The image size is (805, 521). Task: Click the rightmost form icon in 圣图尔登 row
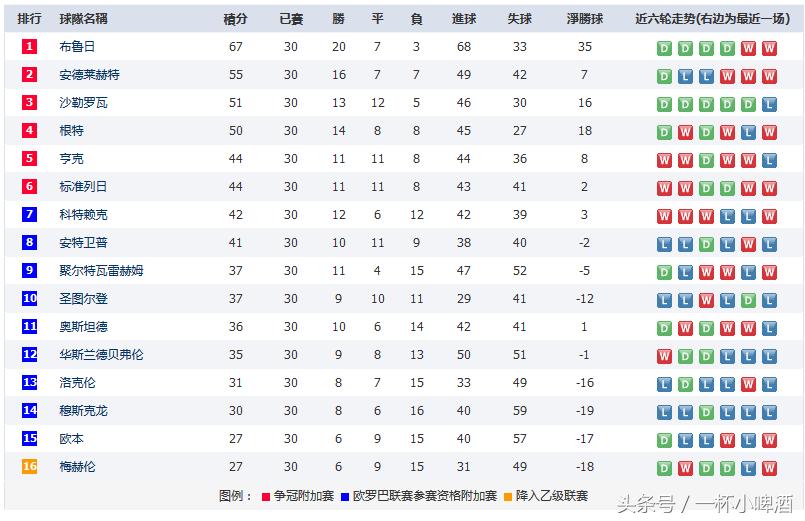point(769,300)
